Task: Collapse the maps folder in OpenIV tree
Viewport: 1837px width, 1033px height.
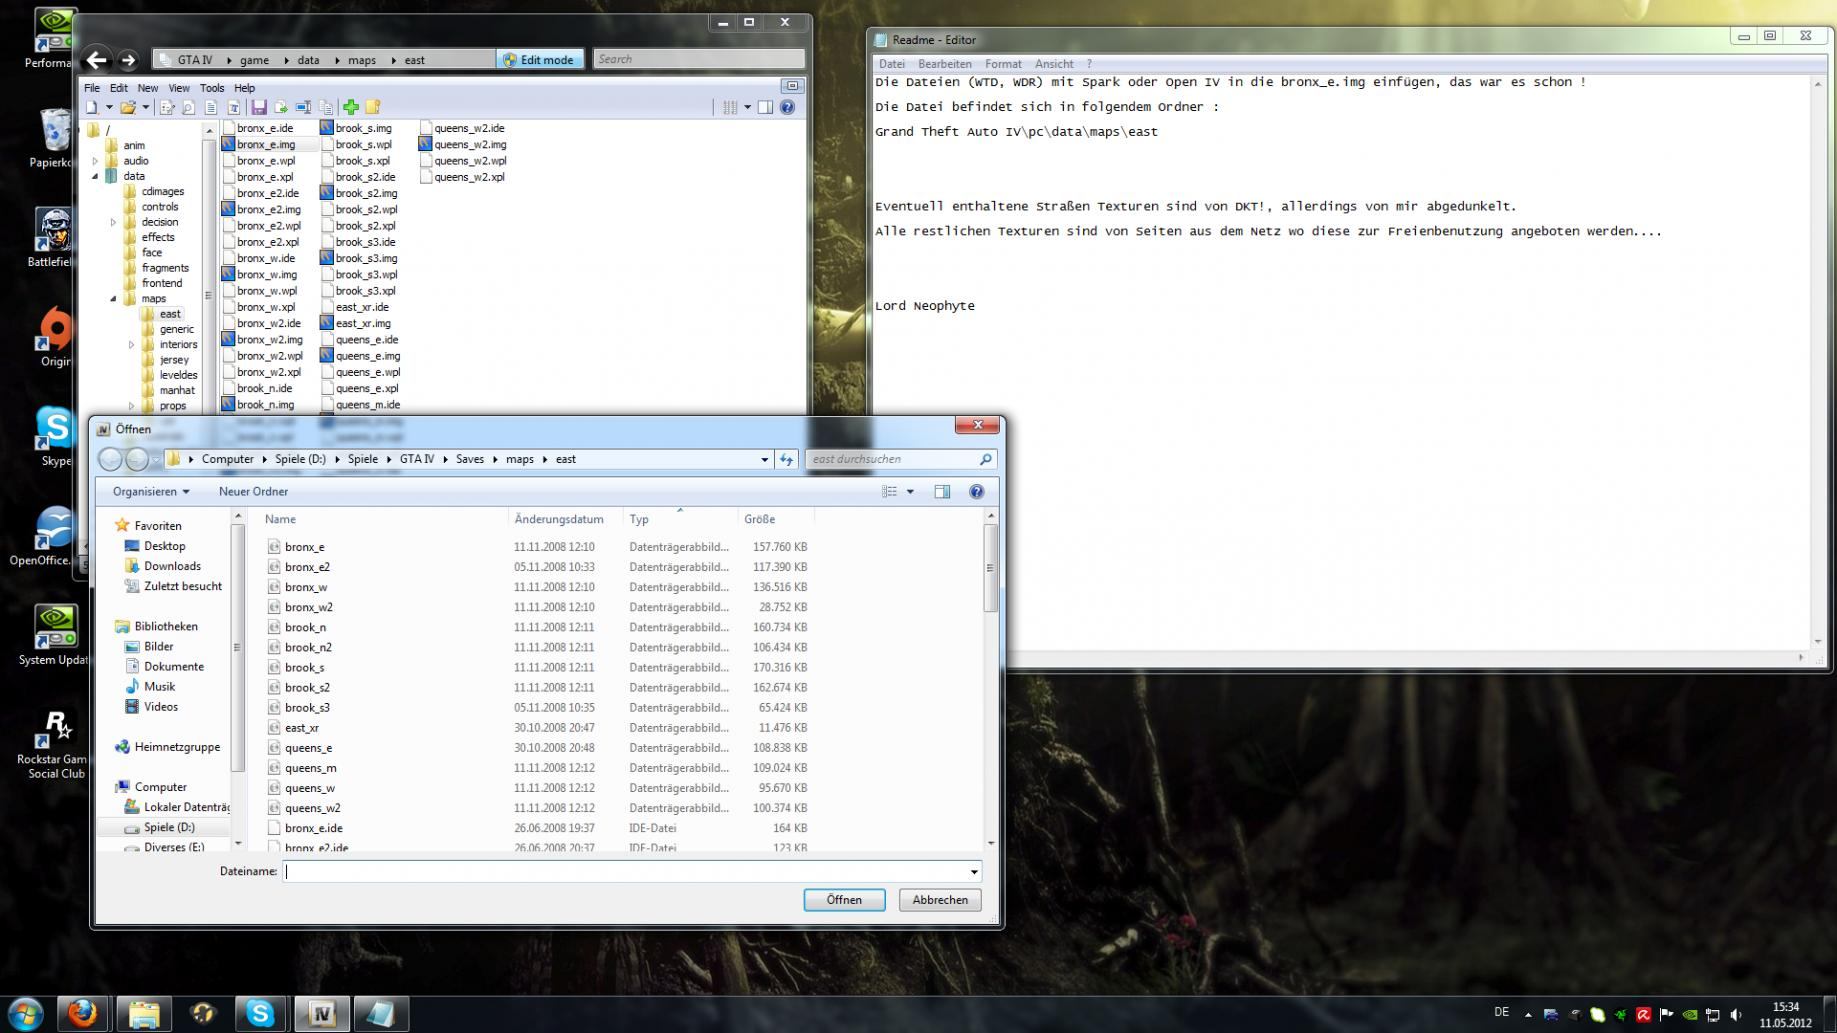Action: click(x=113, y=299)
